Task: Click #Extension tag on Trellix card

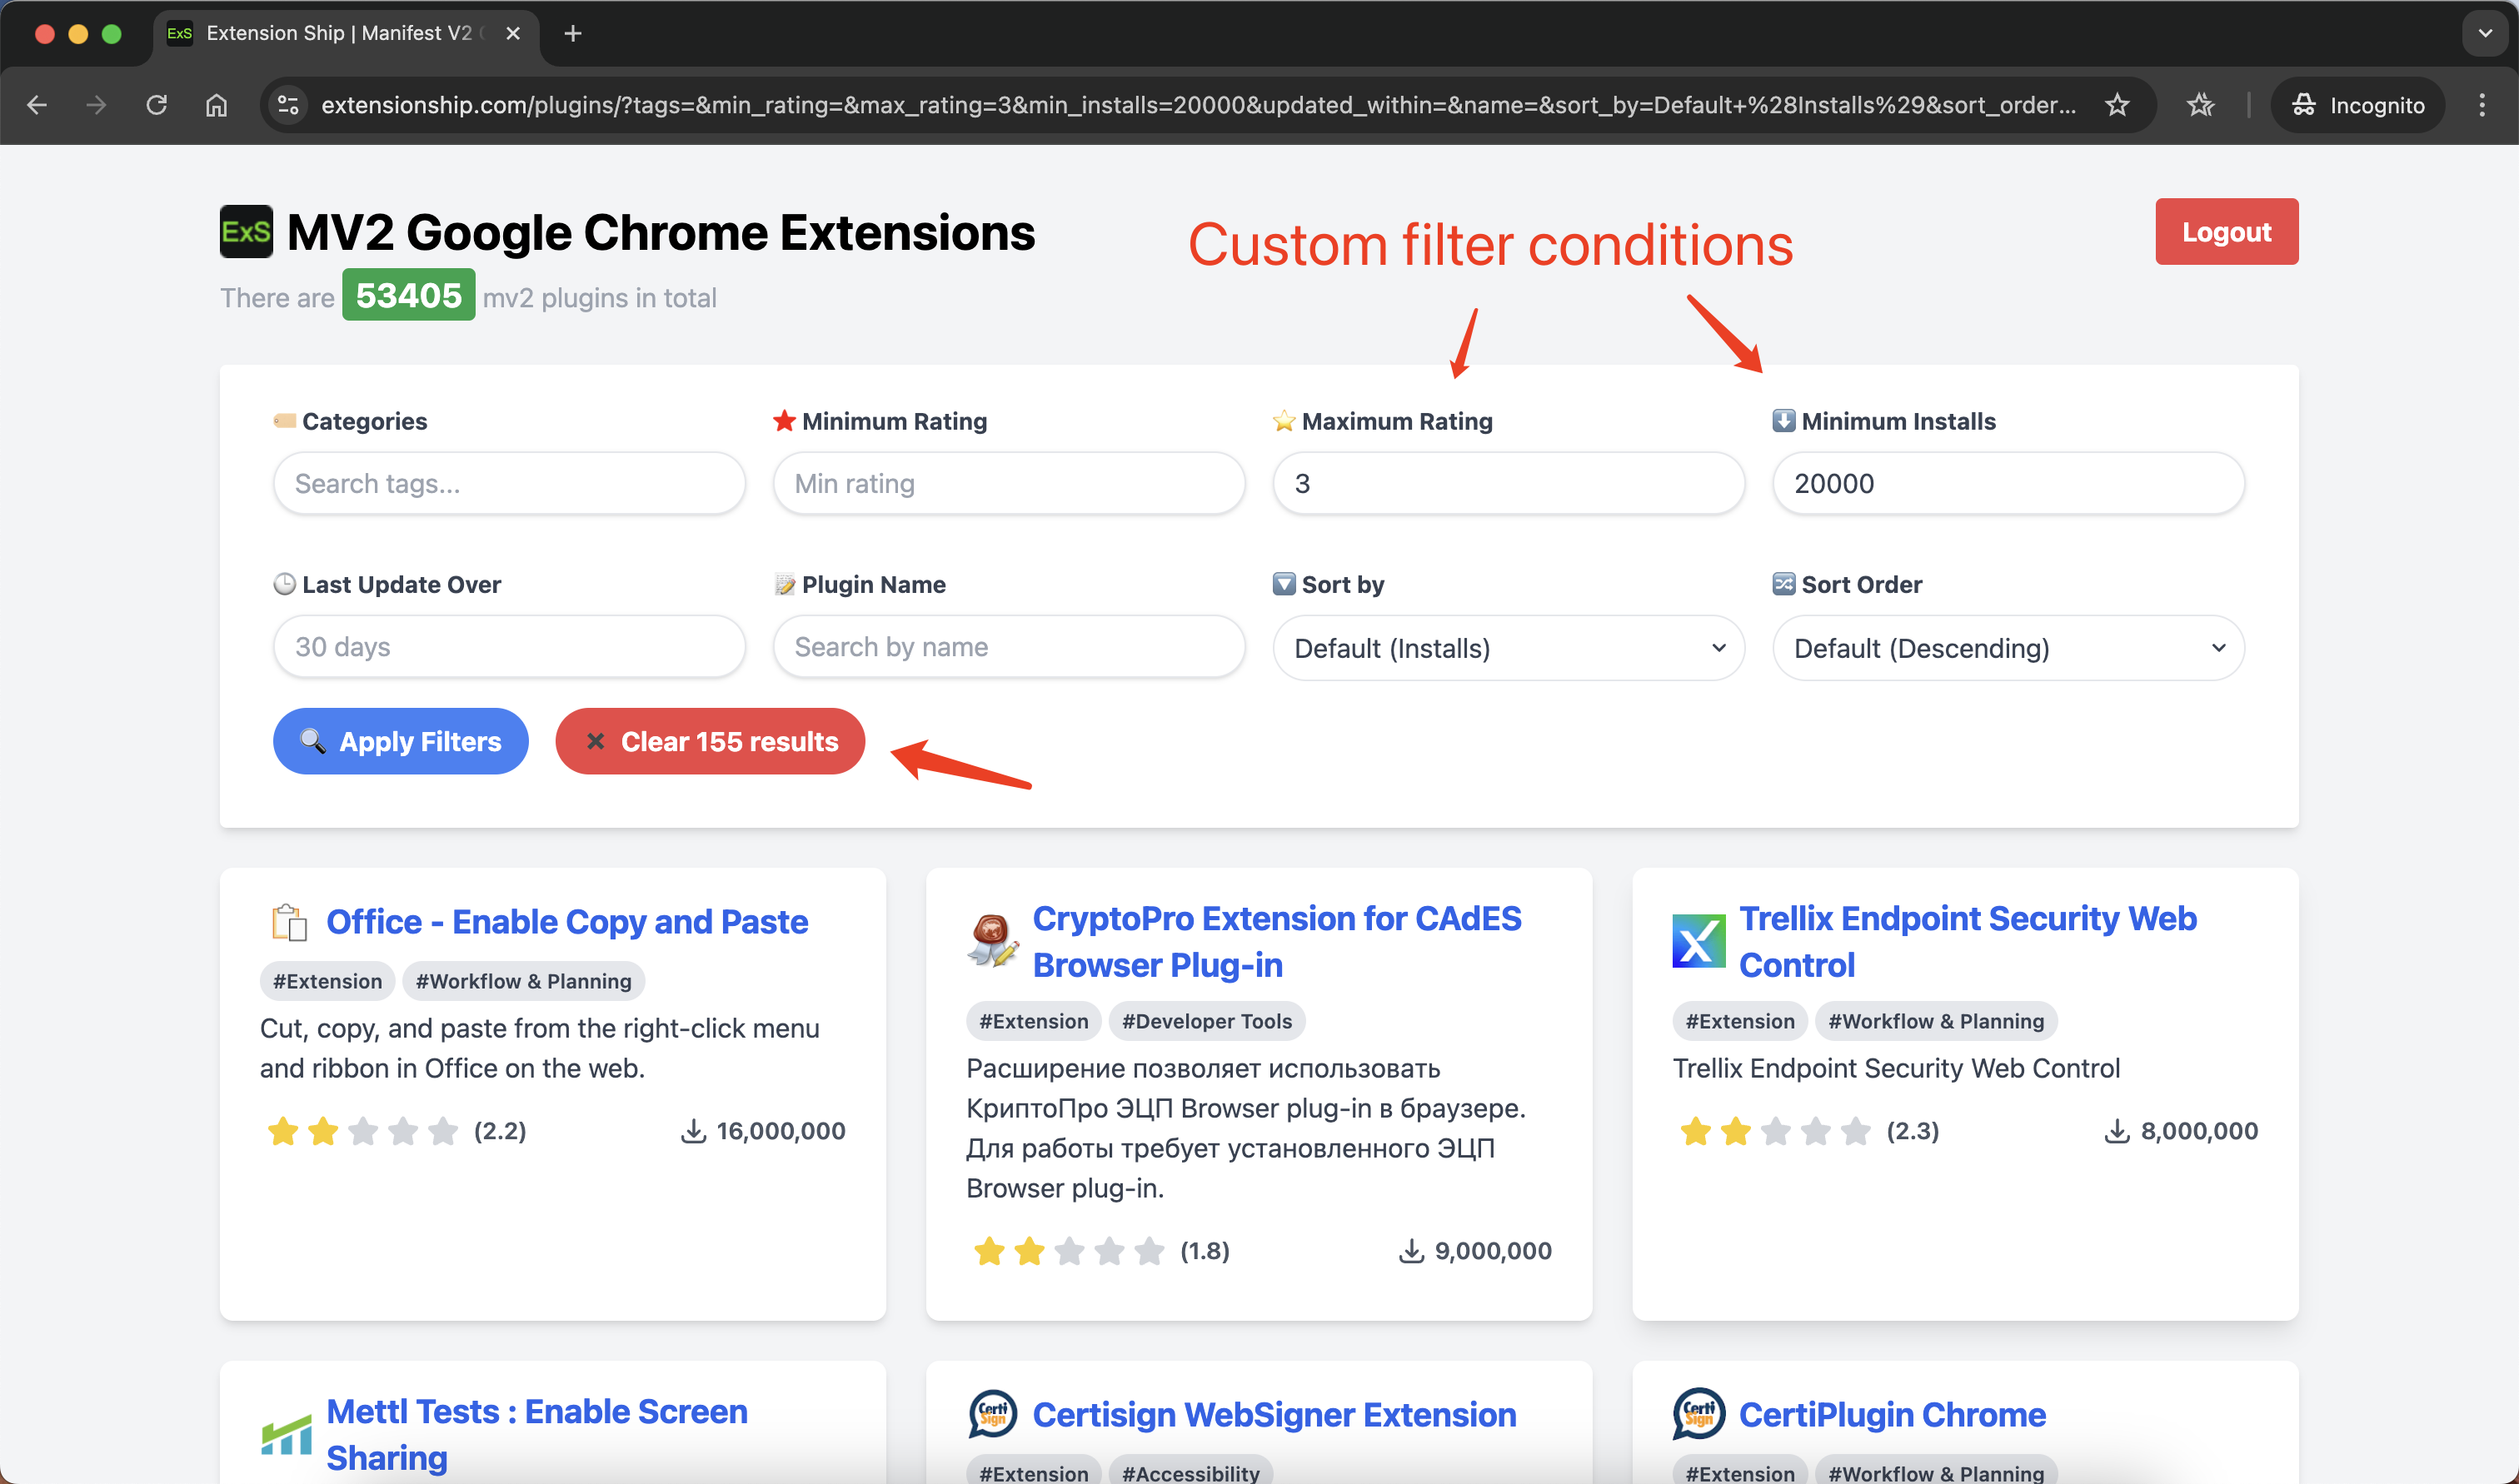Action: 1739,1021
